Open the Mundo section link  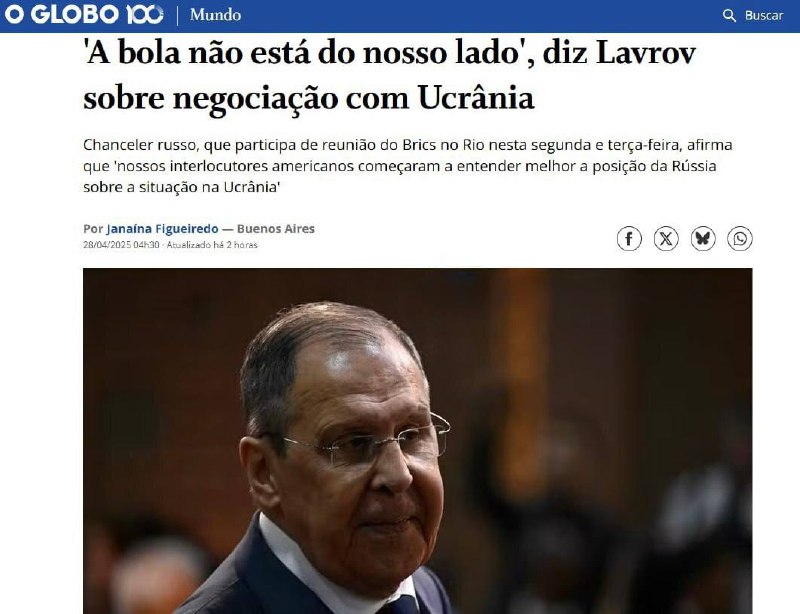[215, 15]
